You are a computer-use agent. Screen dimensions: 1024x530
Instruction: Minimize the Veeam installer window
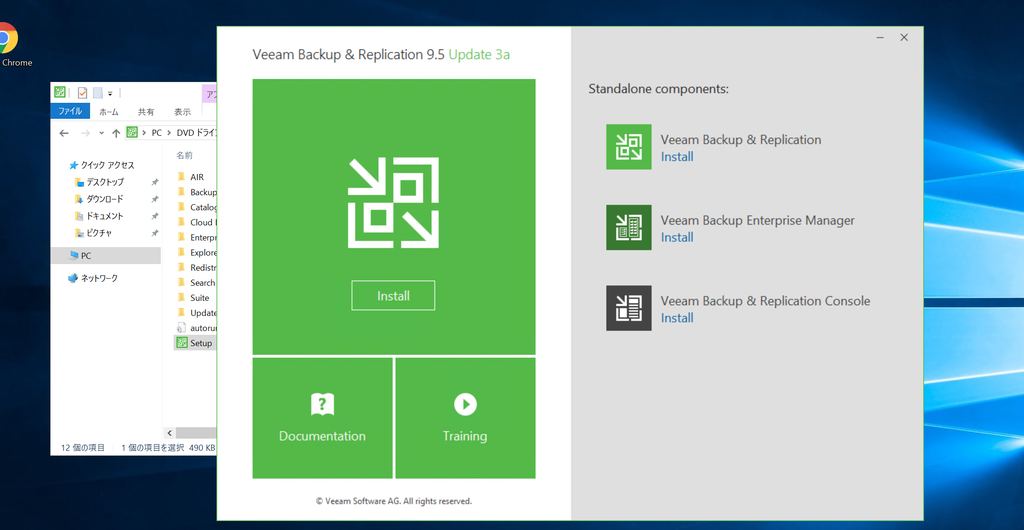click(880, 38)
